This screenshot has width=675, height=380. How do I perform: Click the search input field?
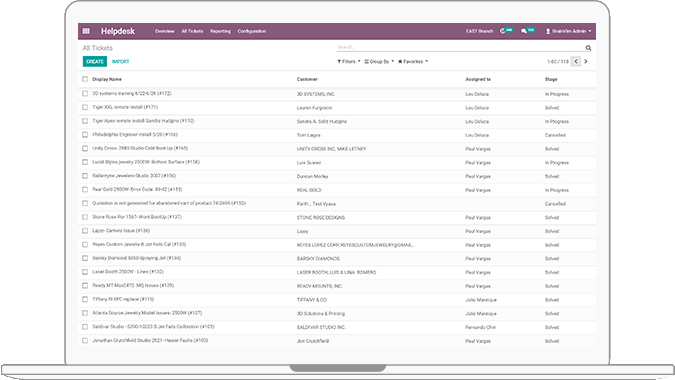point(461,47)
